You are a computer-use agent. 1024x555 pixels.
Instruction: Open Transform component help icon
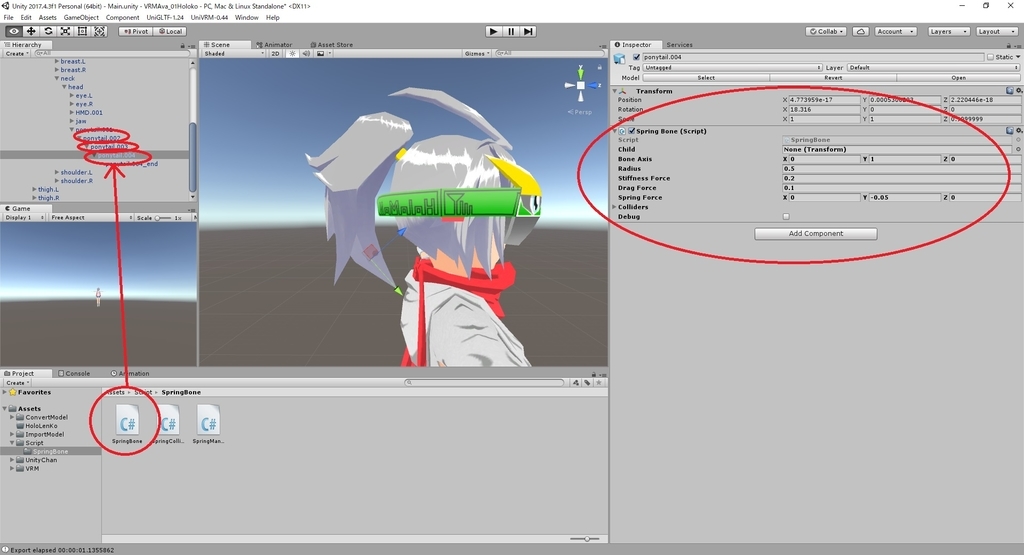pyautogui.click(x=1010, y=91)
